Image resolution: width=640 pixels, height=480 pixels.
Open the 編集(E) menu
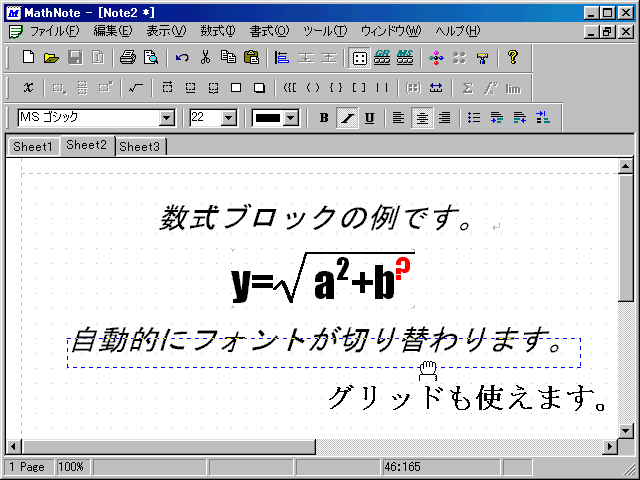113,31
